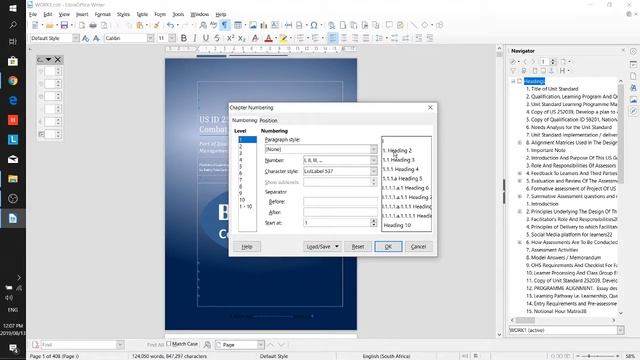Open the sidebar Styles deck icon
The width and height of the screenshot is (640, 360).
(633, 88)
